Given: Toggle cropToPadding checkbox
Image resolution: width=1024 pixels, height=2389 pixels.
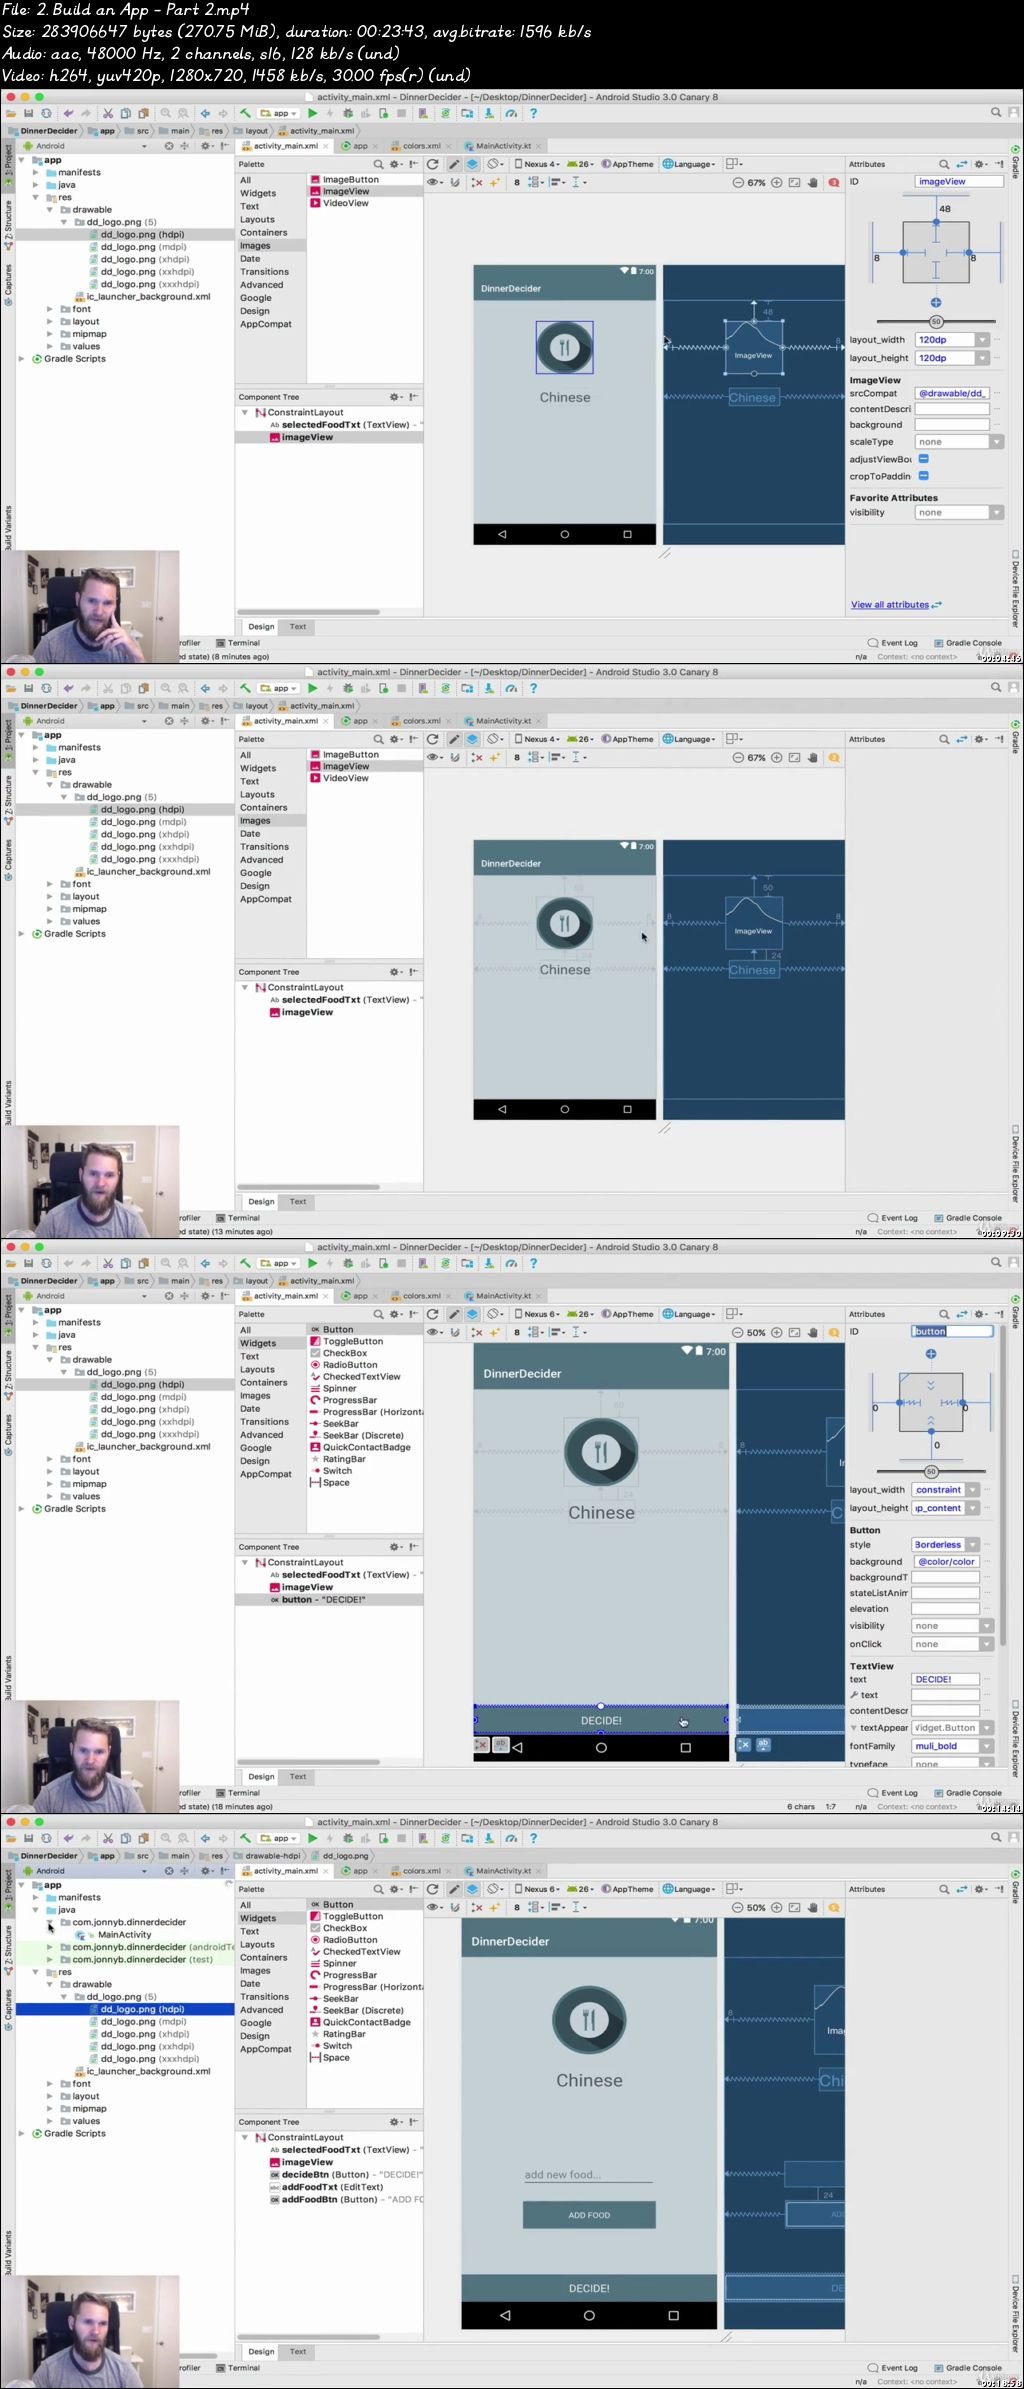Looking at the screenshot, I should 924,476.
